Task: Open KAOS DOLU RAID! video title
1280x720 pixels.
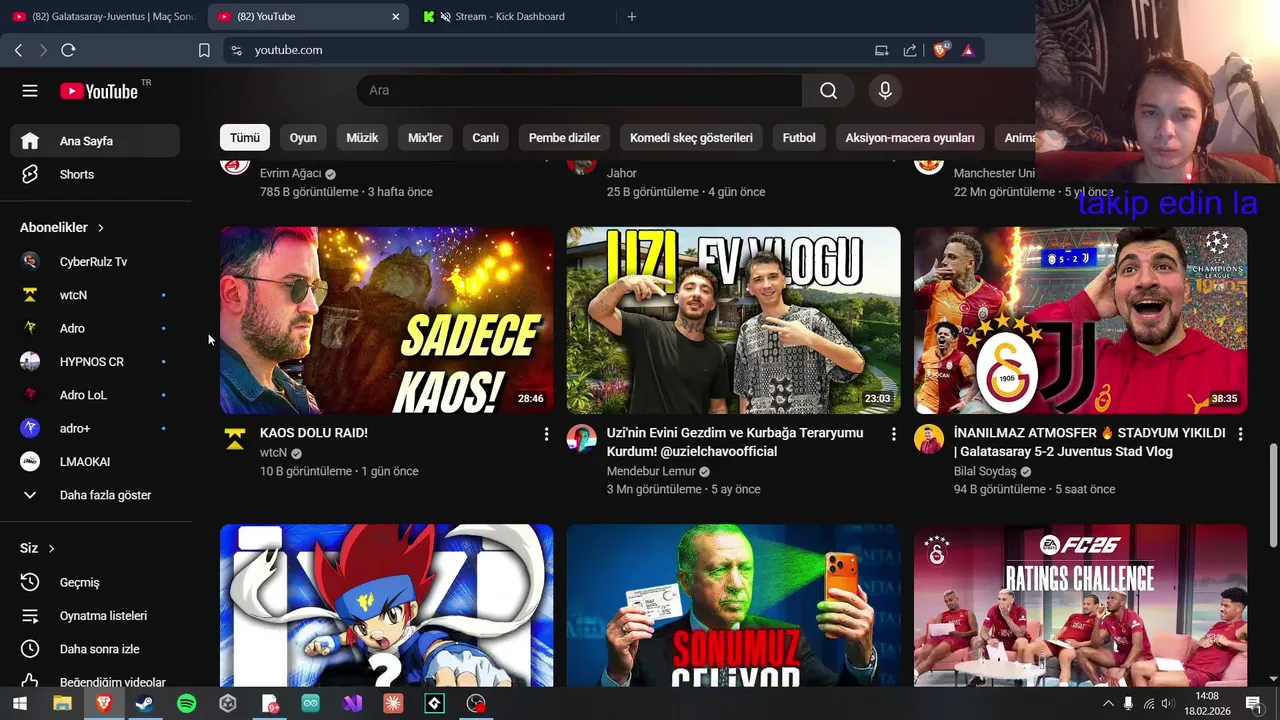Action: point(314,433)
